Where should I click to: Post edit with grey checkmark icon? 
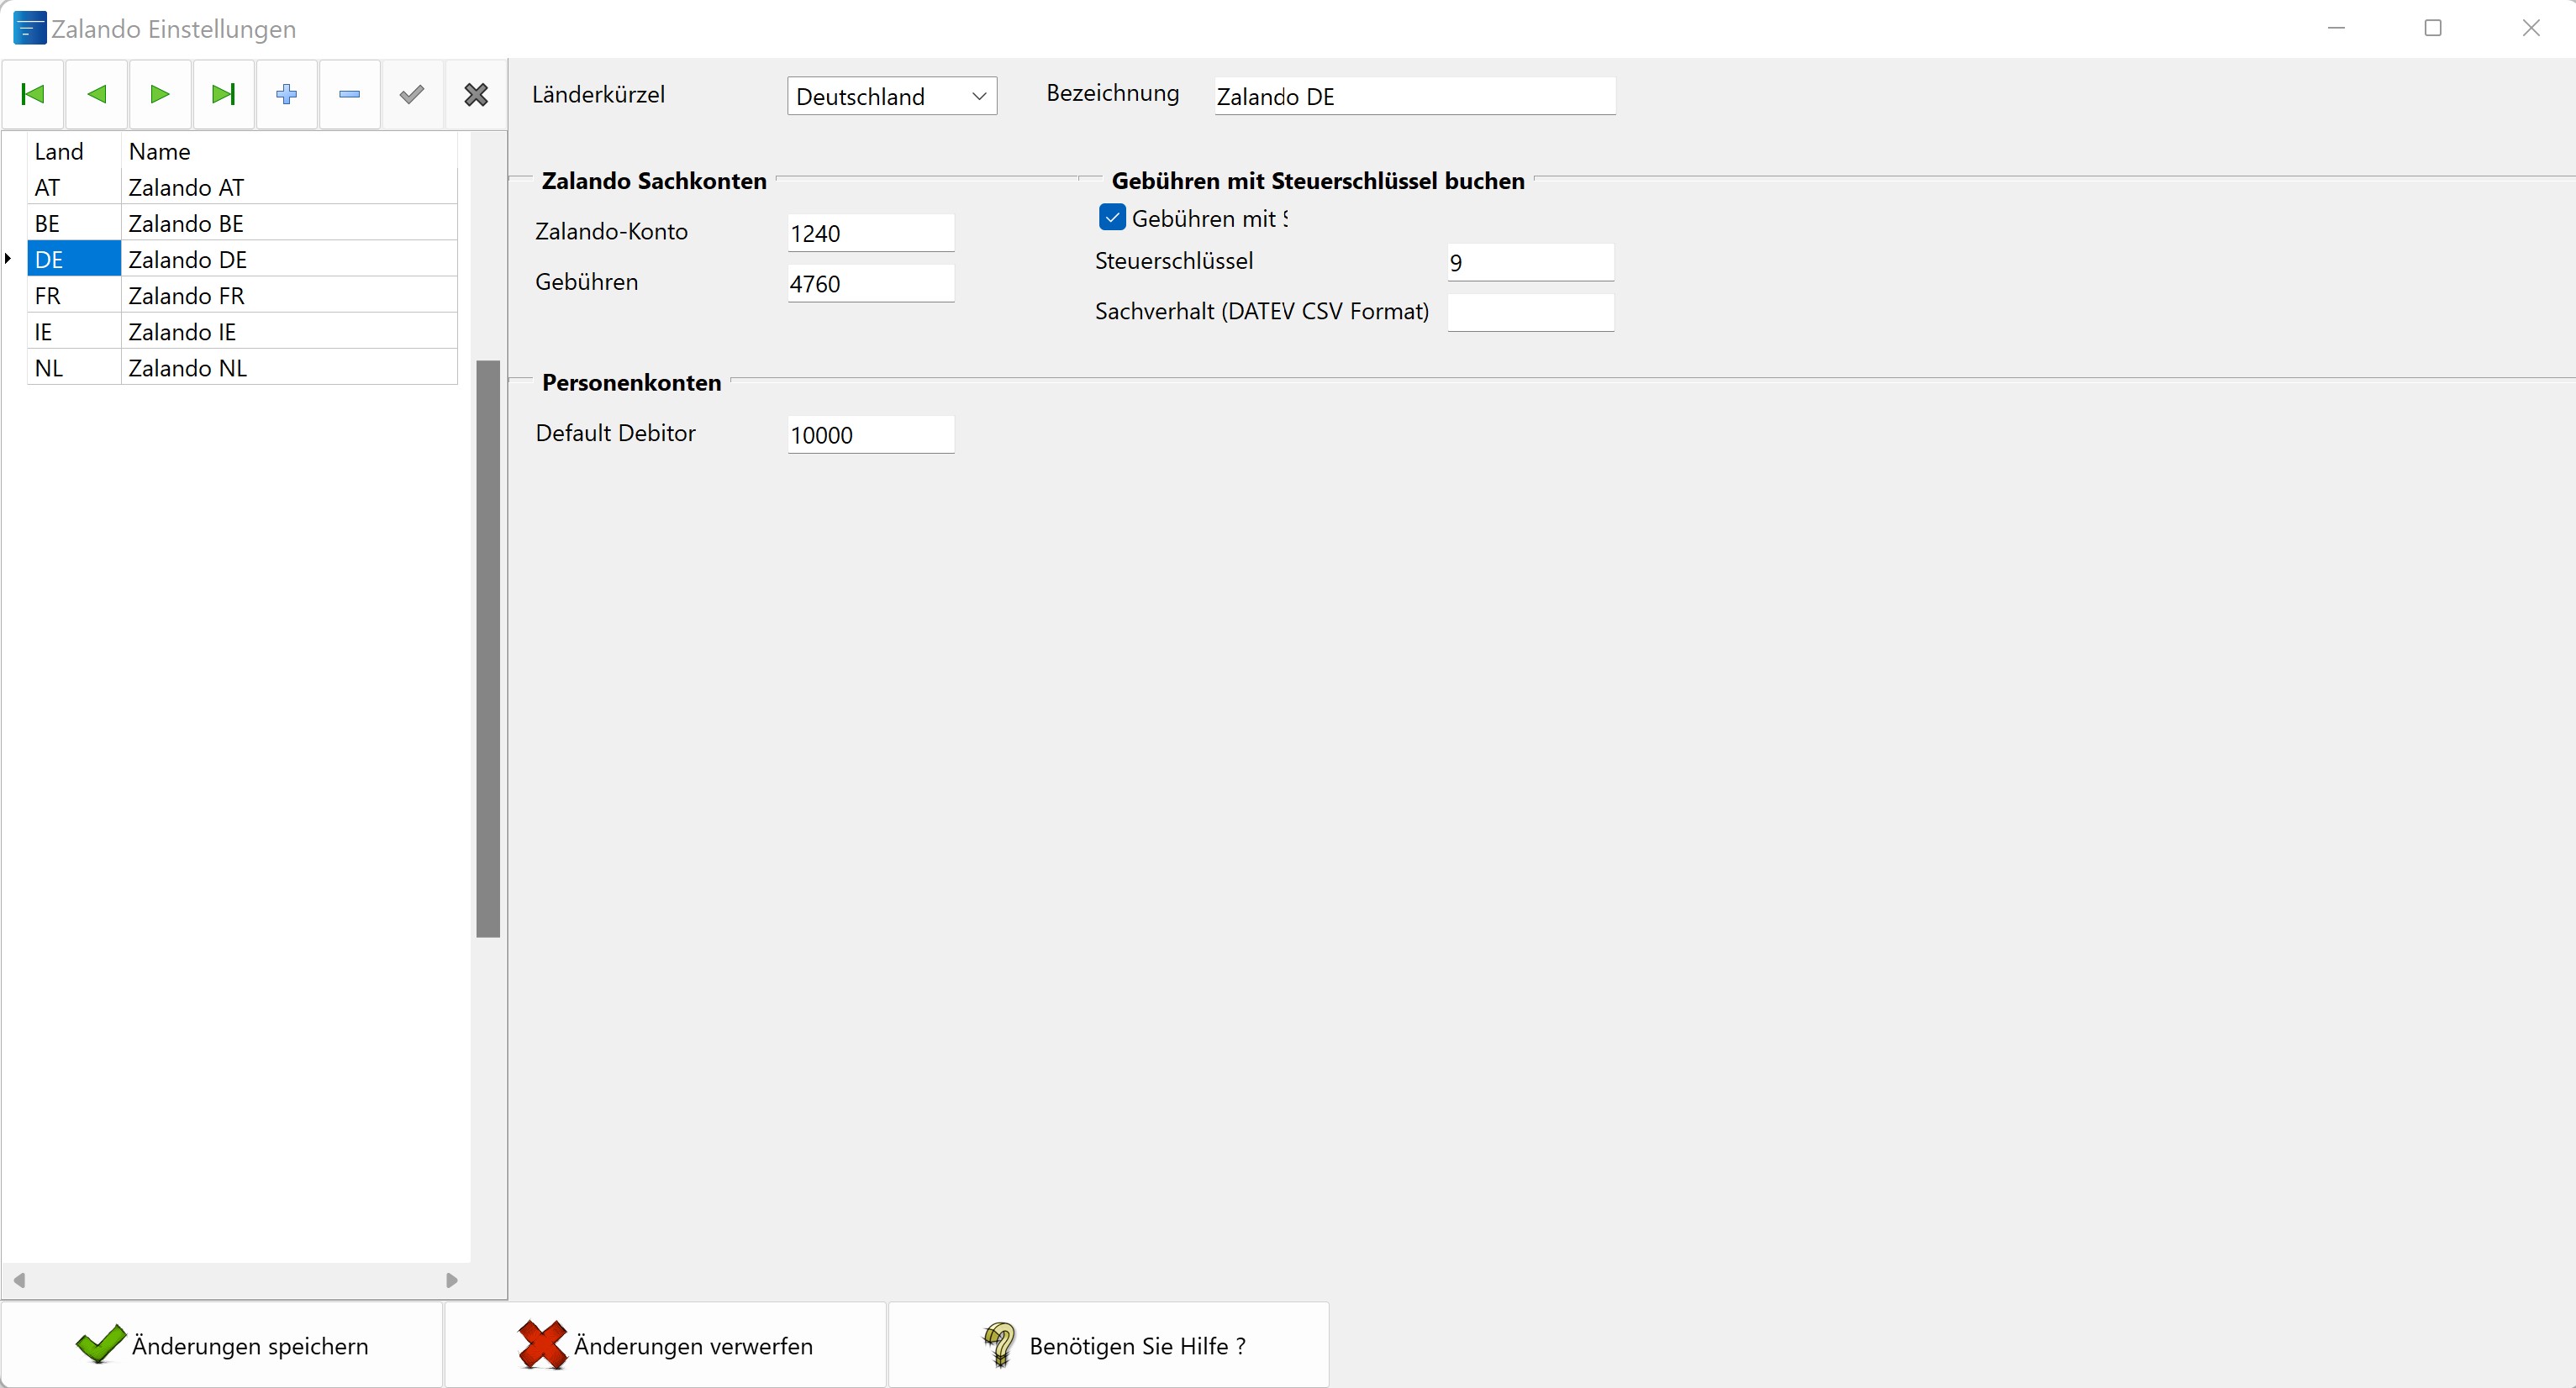(x=412, y=94)
